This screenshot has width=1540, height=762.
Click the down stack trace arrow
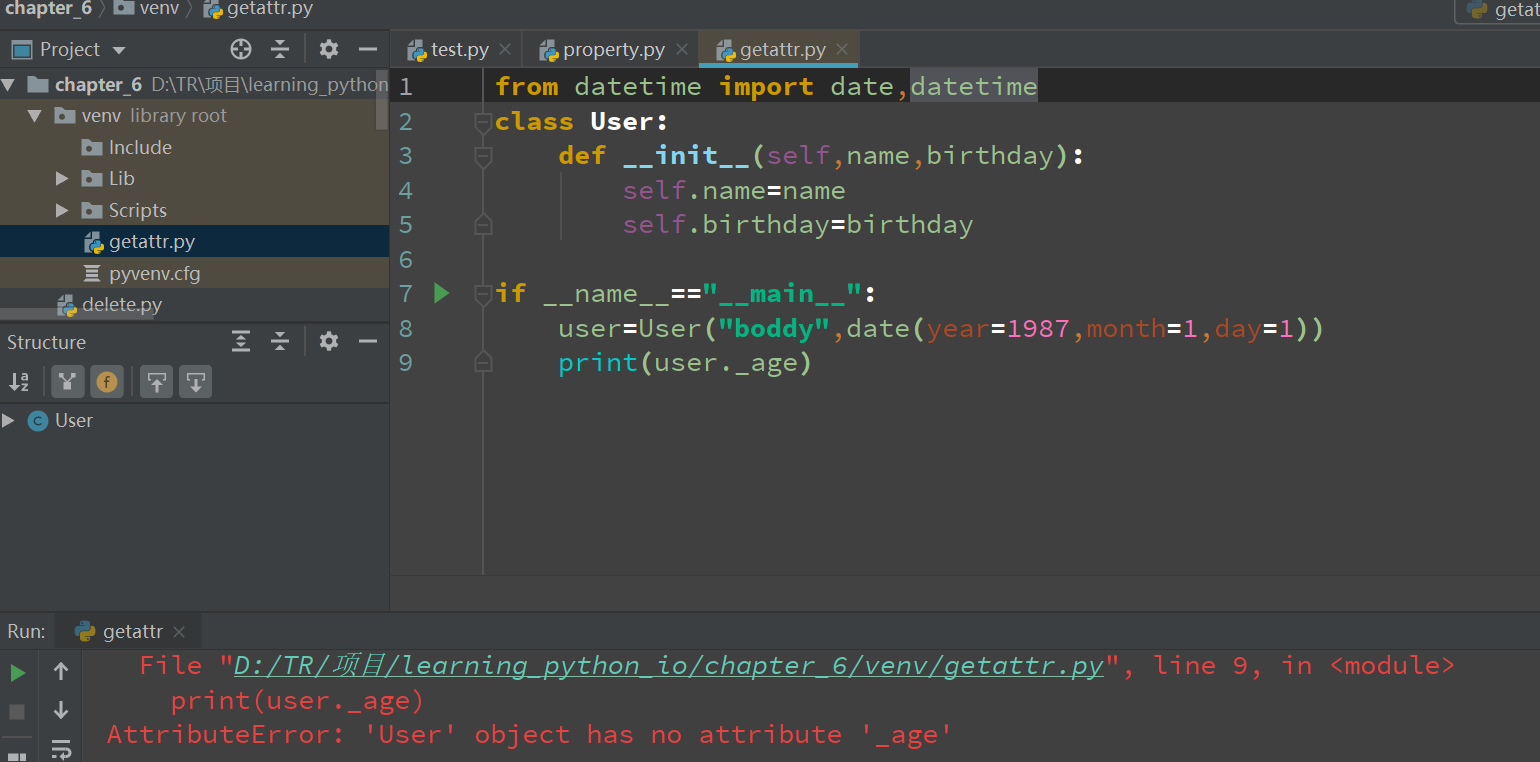pos(61,710)
